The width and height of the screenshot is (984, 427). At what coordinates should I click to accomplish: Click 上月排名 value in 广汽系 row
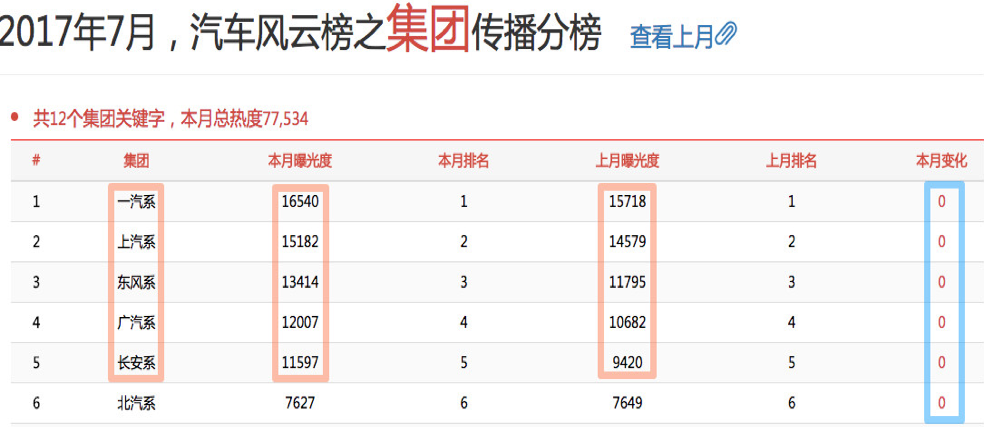(x=791, y=322)
